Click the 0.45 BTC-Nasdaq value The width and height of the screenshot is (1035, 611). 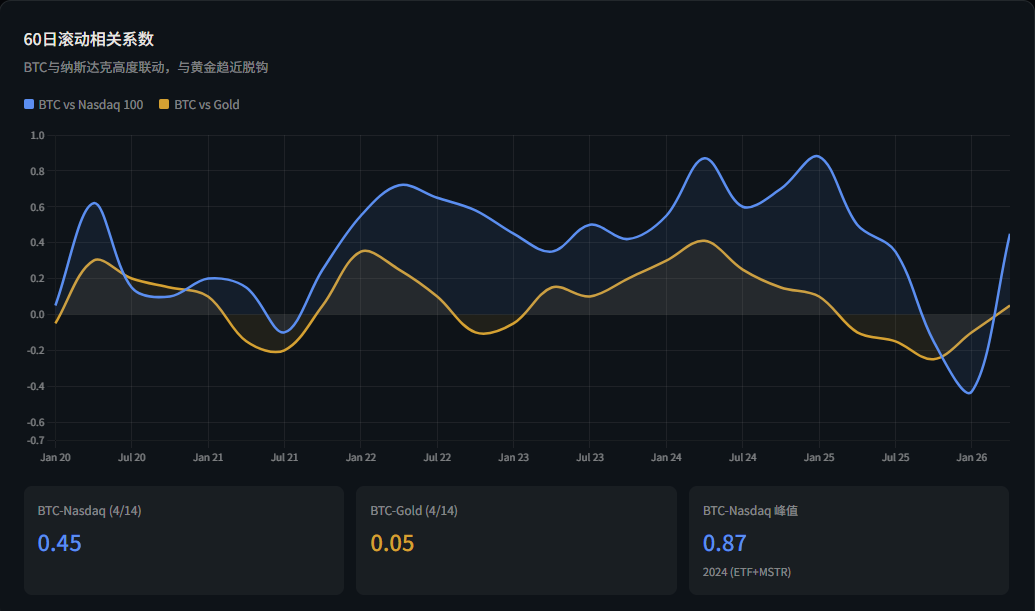59,543
